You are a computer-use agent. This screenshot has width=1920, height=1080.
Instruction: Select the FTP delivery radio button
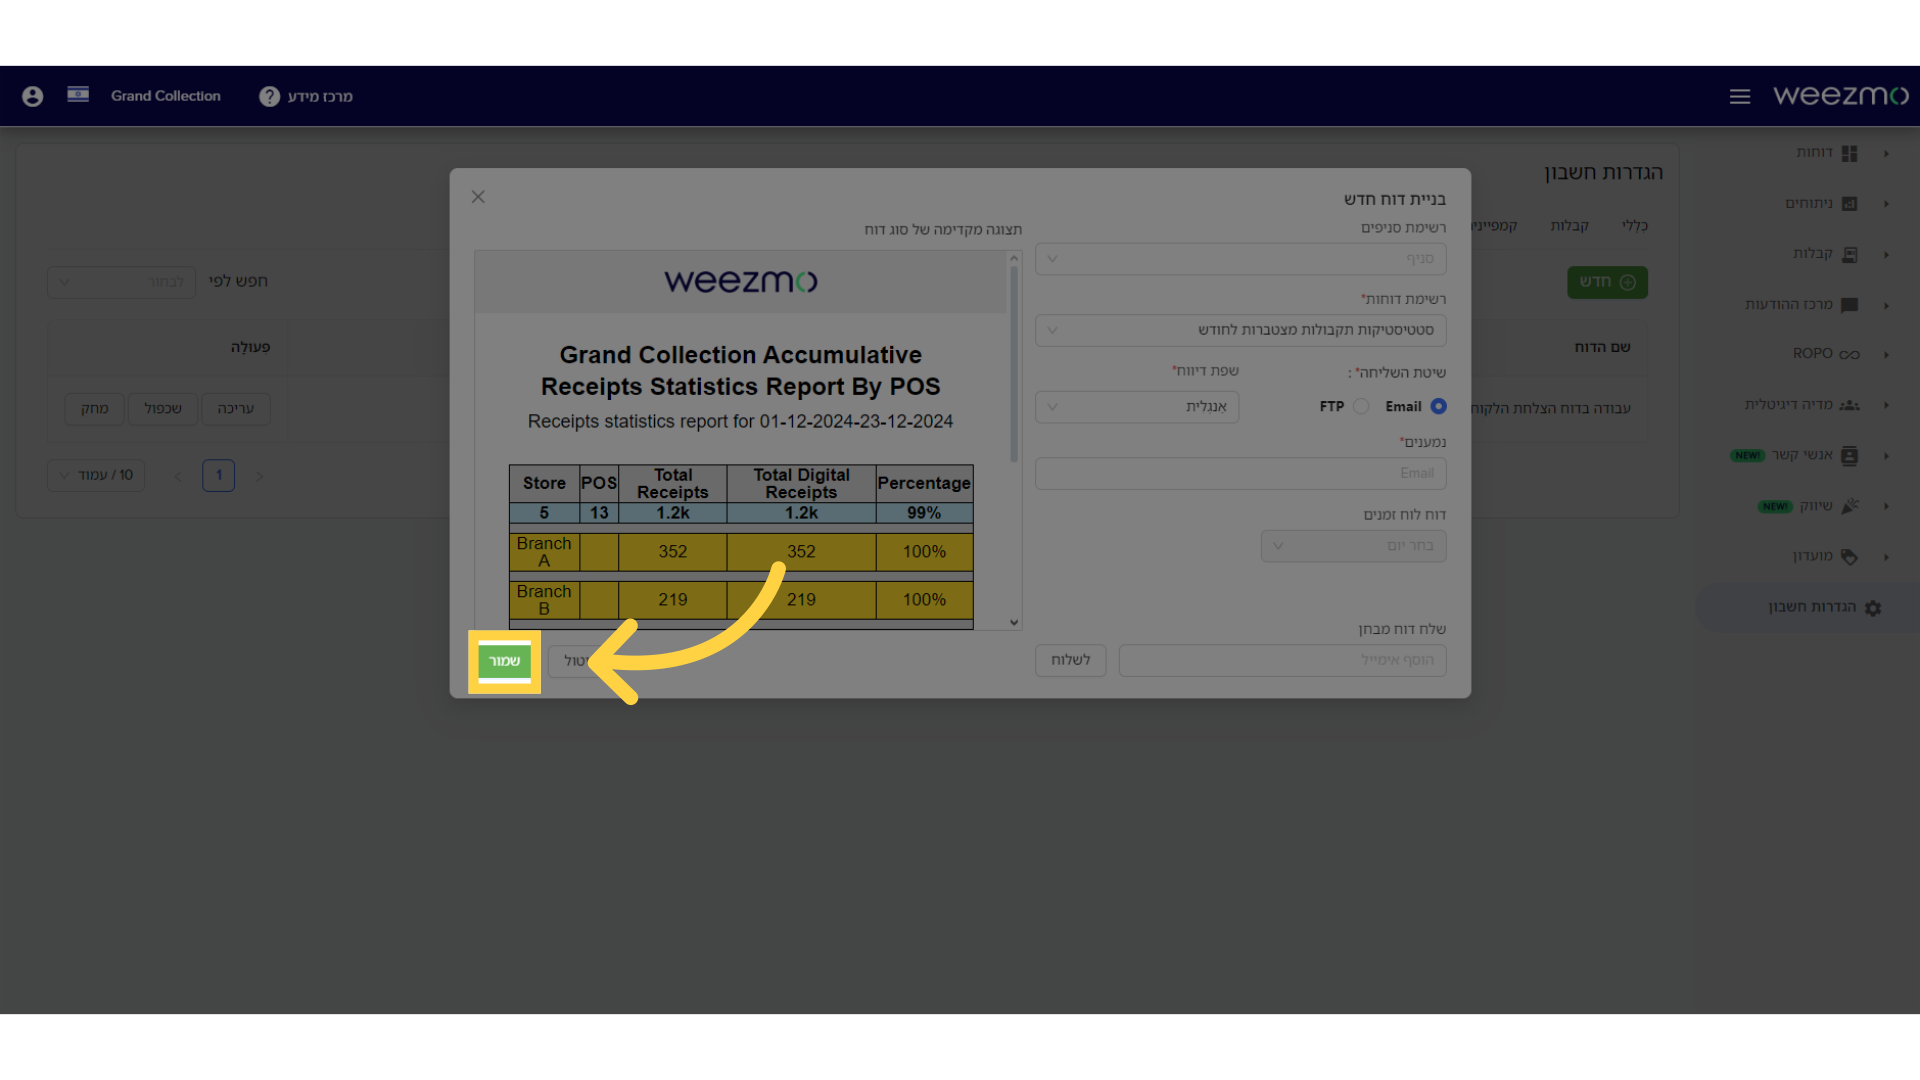pyautogui.click(x=1361, y=406)
